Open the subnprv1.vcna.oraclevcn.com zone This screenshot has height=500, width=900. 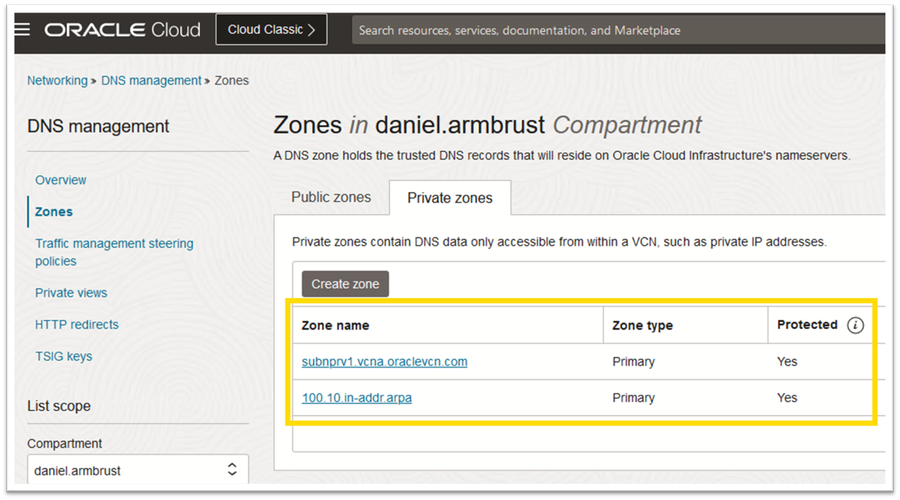385,362
